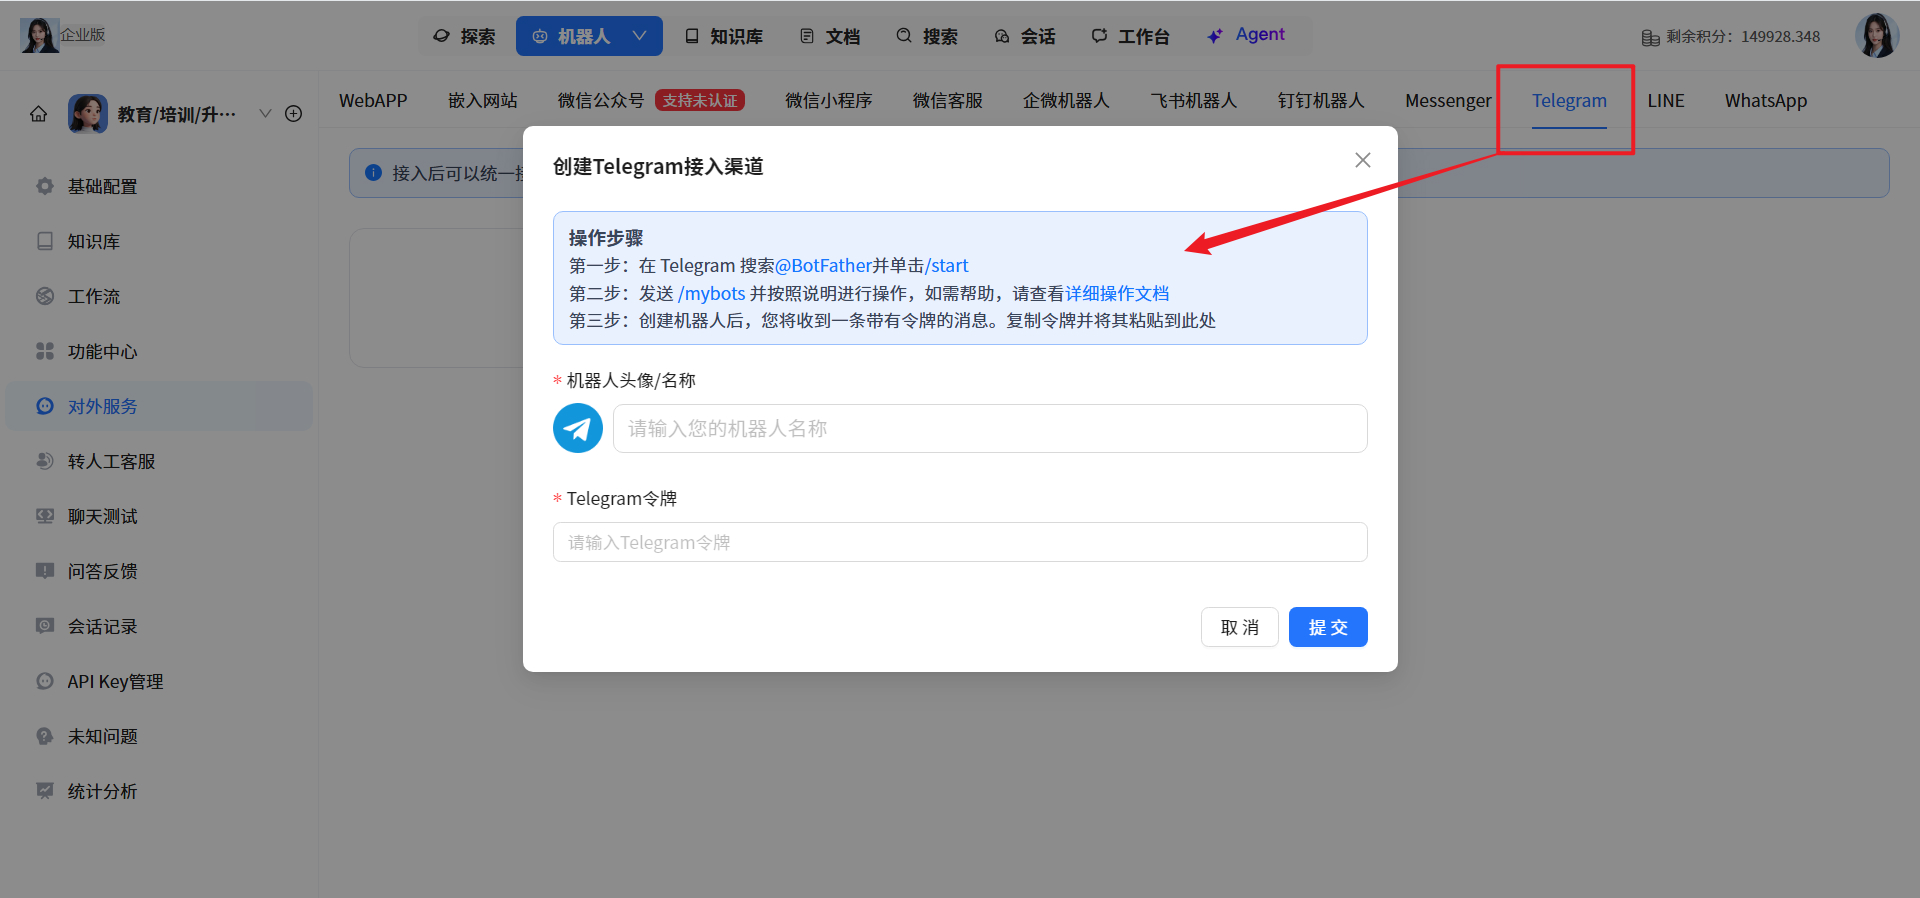Switch to the 钉钉机器人 tab
Viewport: 1920px width, 898px height.
(1321, 100)
